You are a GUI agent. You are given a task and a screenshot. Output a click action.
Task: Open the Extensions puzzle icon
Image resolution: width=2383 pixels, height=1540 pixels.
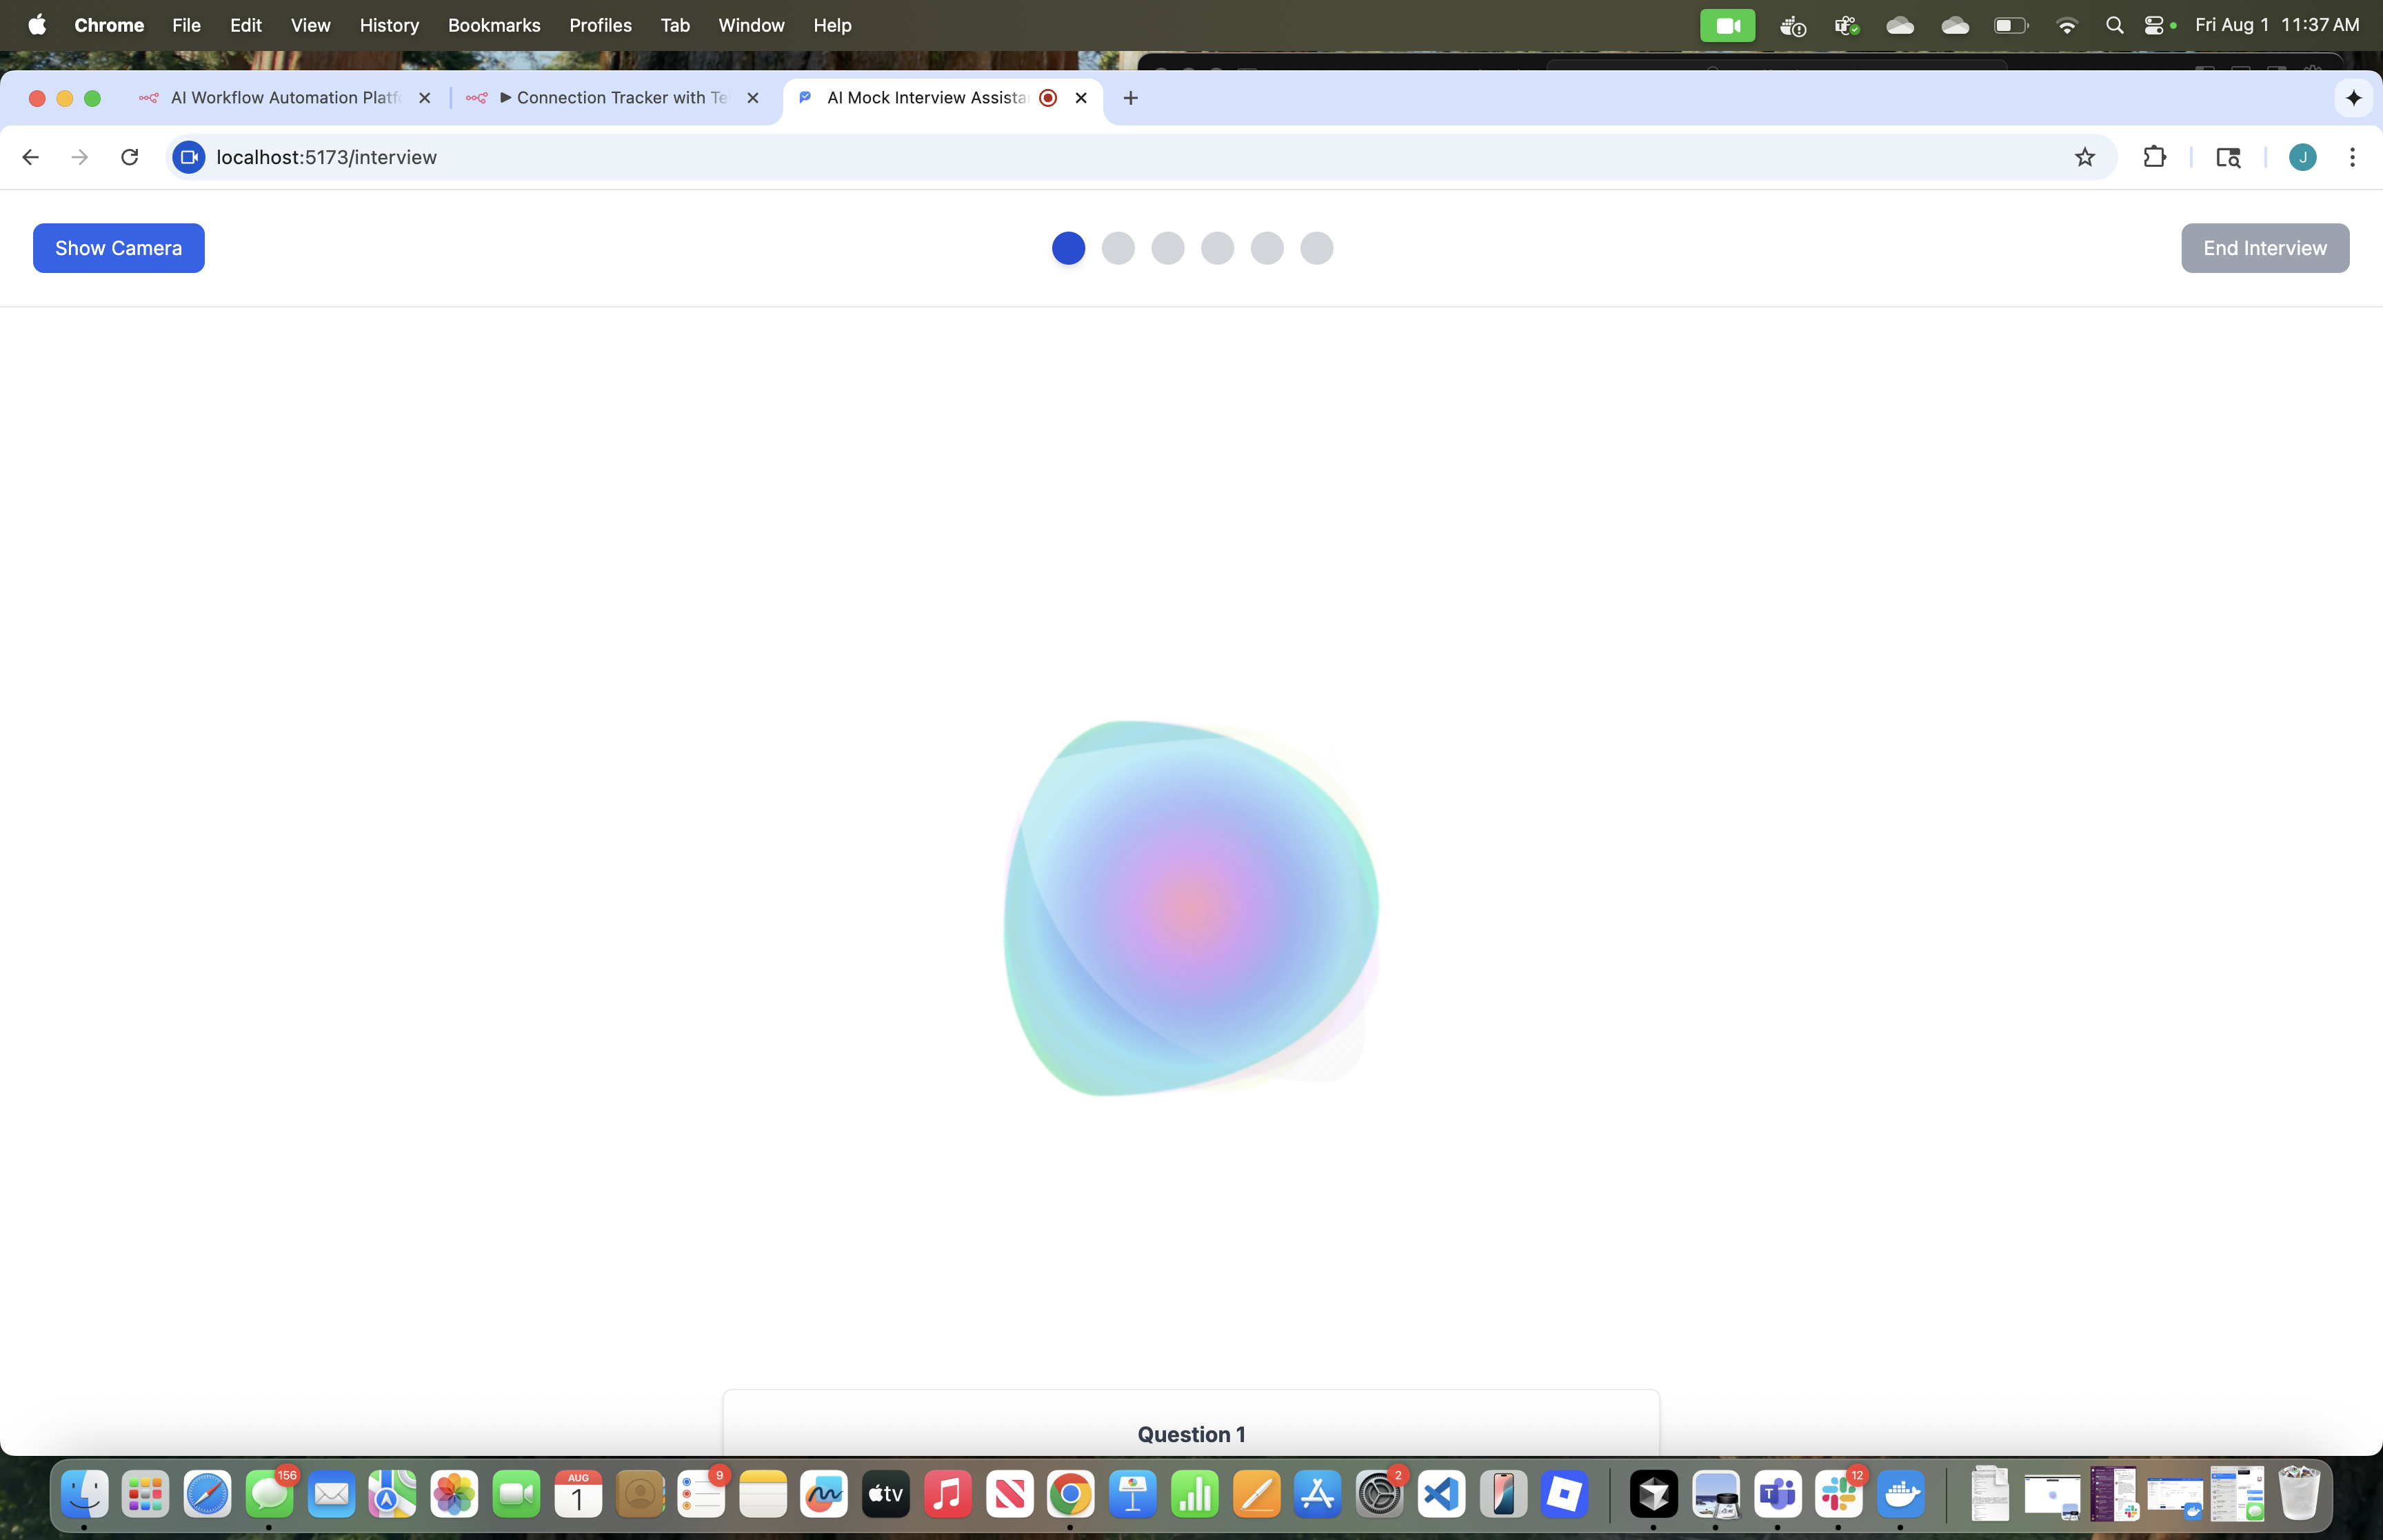2154,157
